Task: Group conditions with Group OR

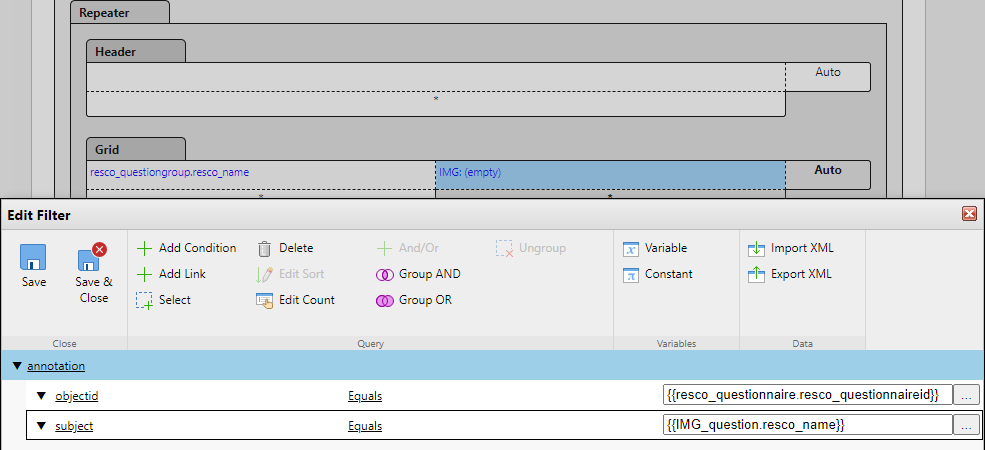Action: [416, 300]
